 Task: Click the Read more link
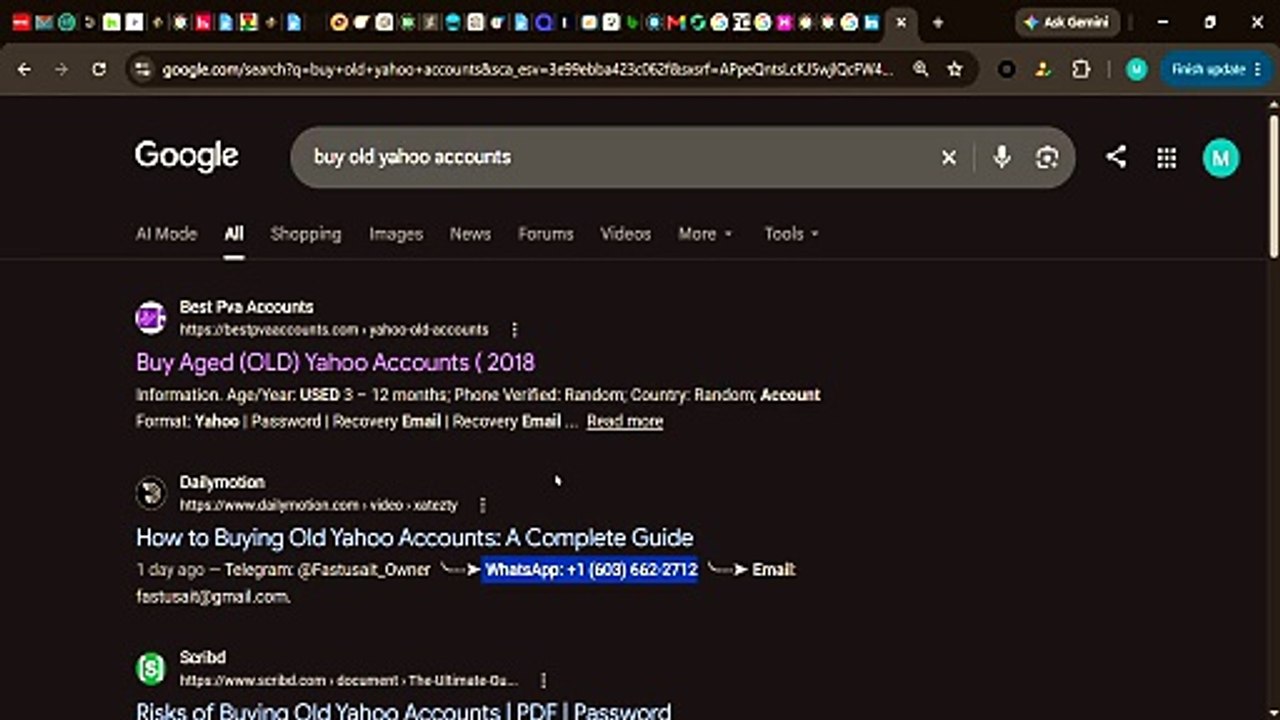[x=625, y=421]
